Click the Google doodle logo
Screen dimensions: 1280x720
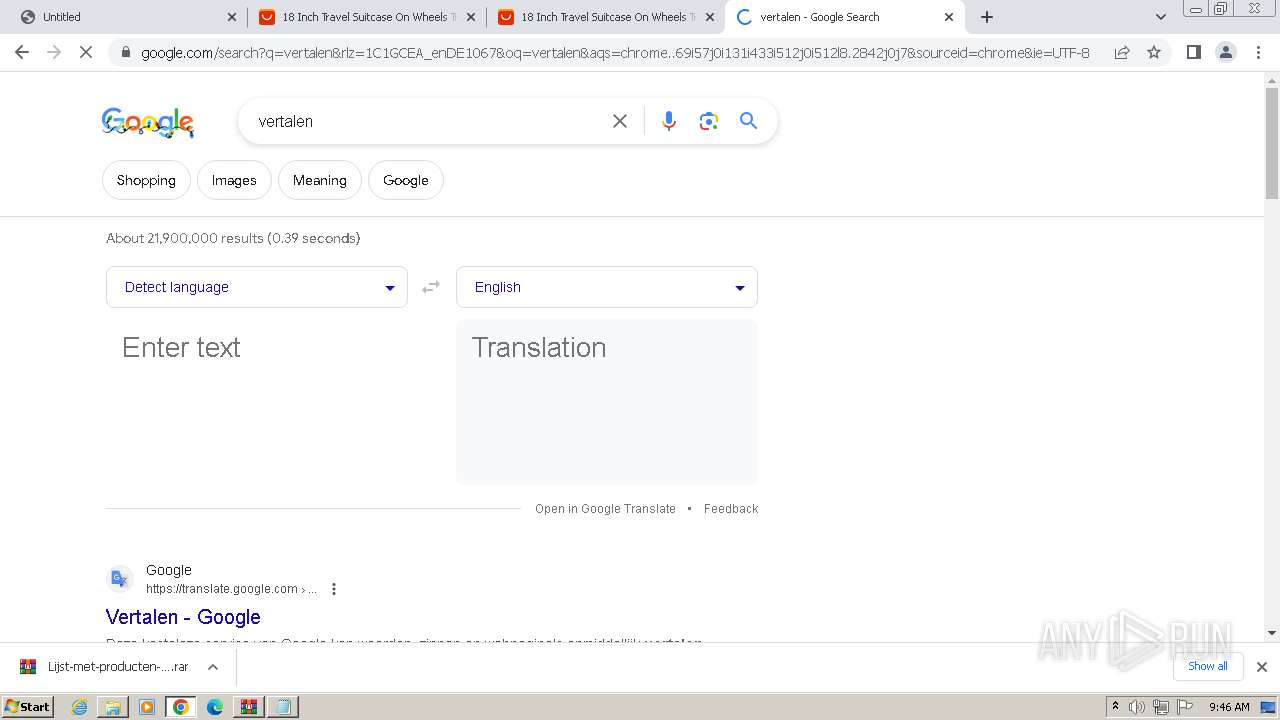[x=148, y=122]
